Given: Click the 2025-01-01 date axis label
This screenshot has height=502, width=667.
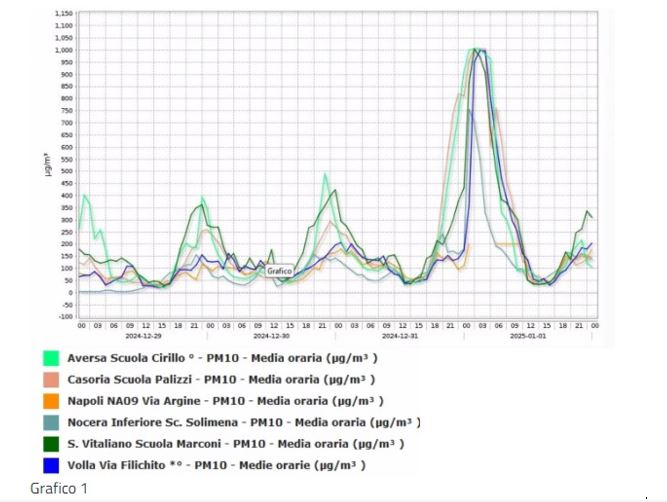Looking at the screenshot, I should tap(528, 336).
